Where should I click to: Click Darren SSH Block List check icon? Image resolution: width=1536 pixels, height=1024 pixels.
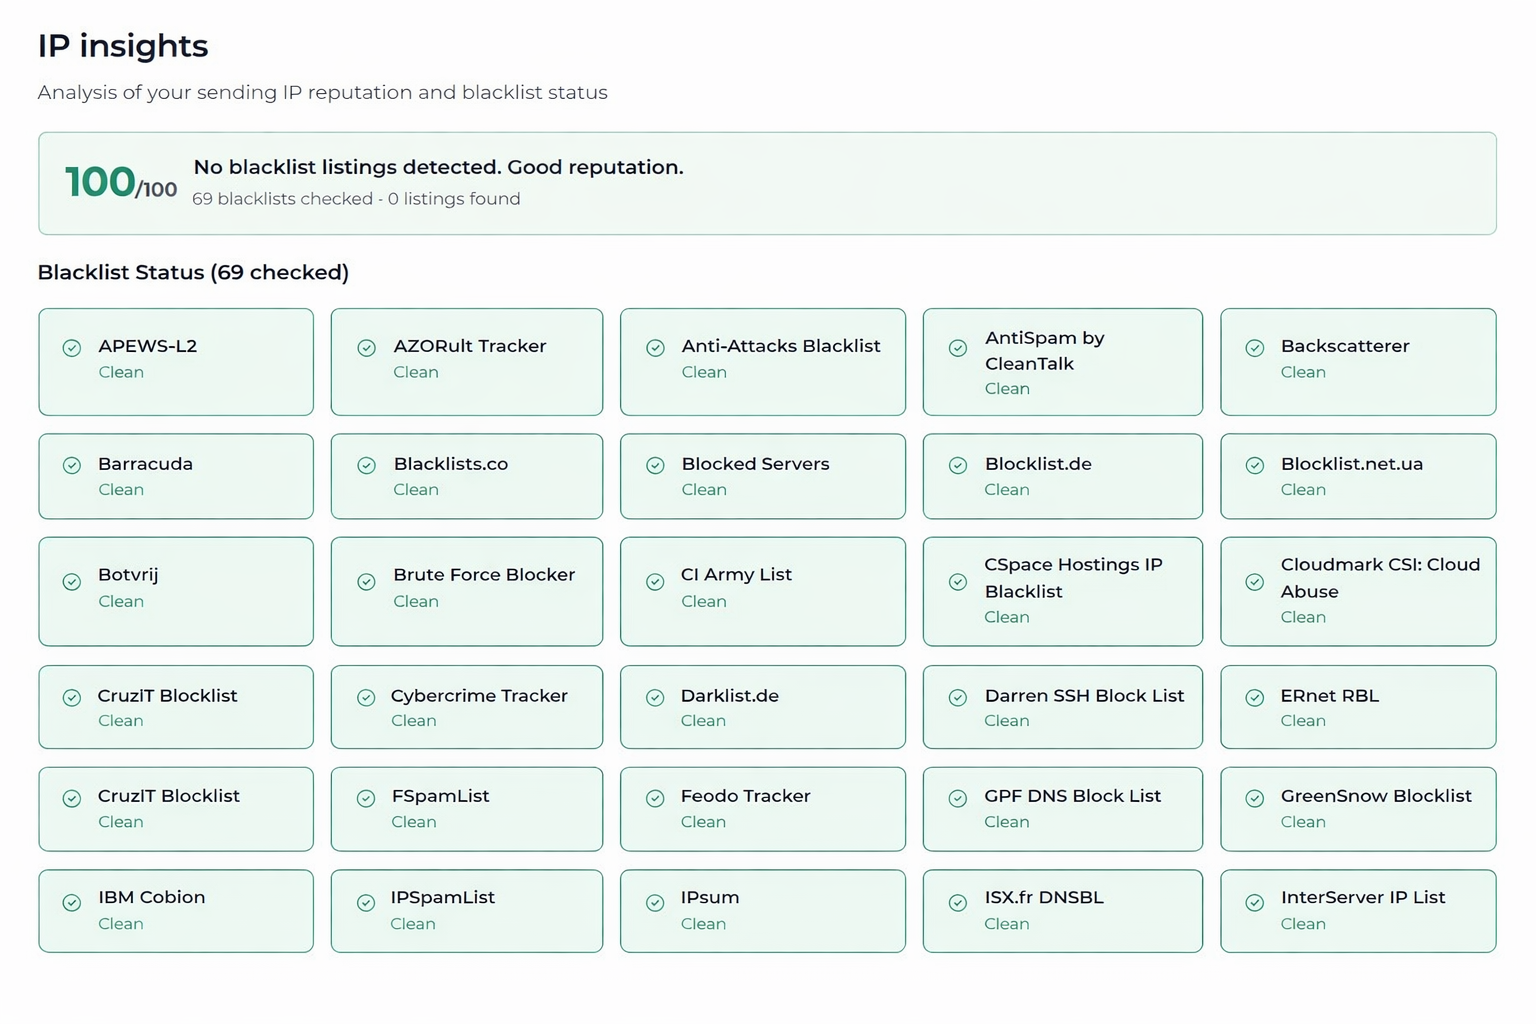958,698
